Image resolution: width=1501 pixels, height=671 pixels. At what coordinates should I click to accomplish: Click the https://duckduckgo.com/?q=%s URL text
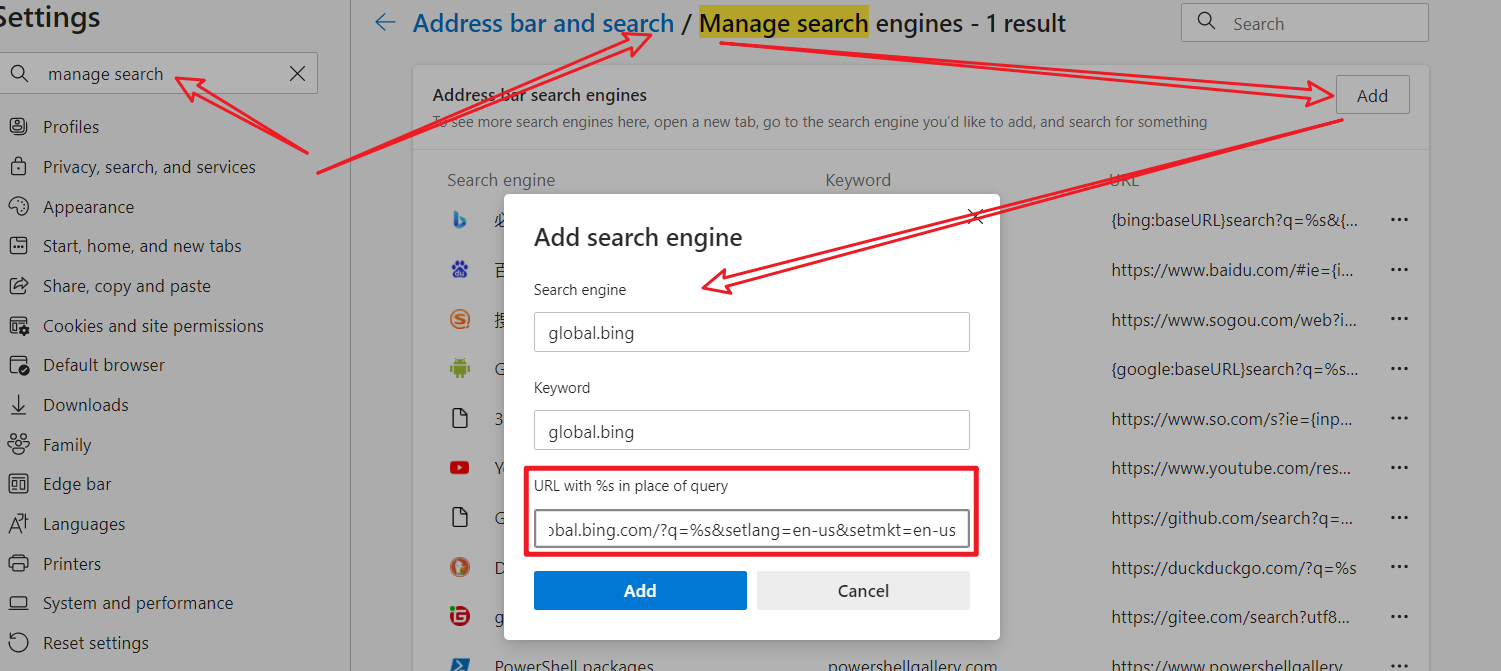(1234, 567)
